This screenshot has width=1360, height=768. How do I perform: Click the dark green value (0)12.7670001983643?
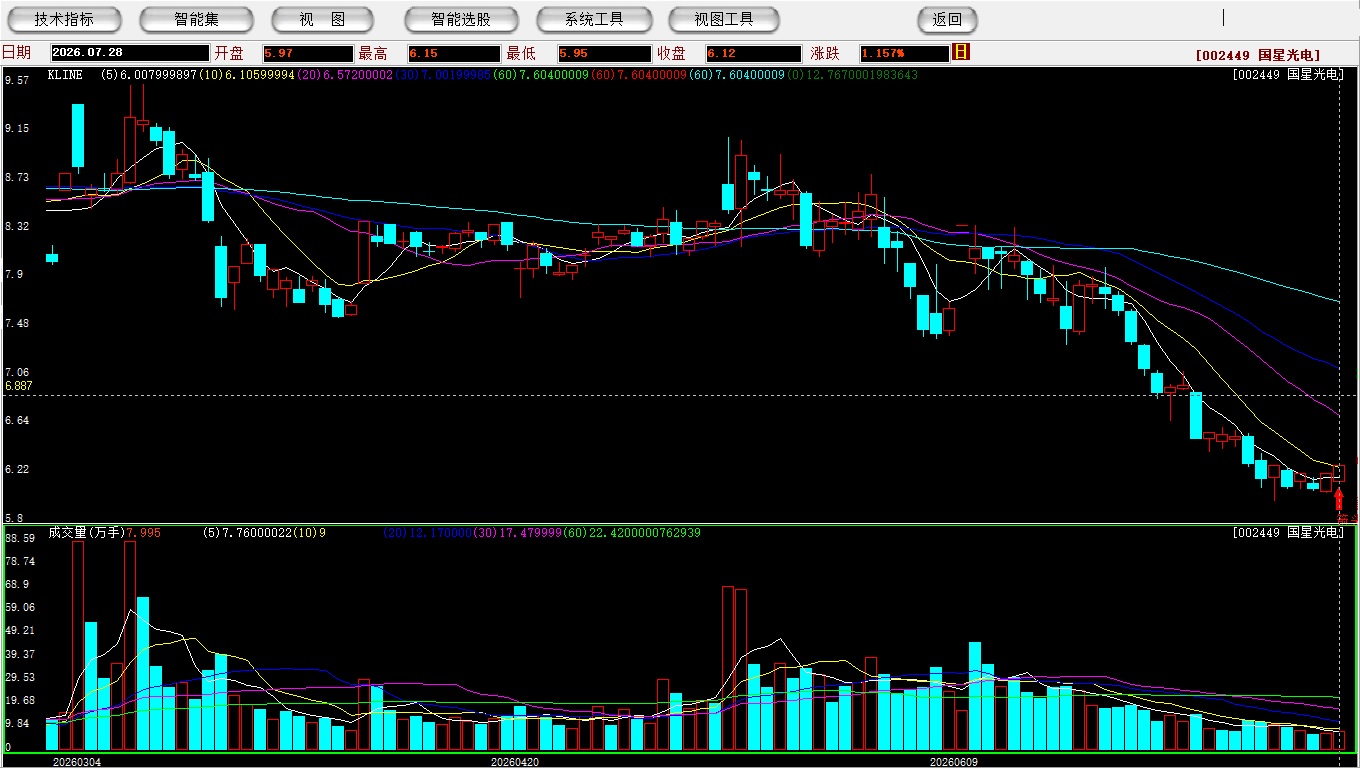click(853, 75)
